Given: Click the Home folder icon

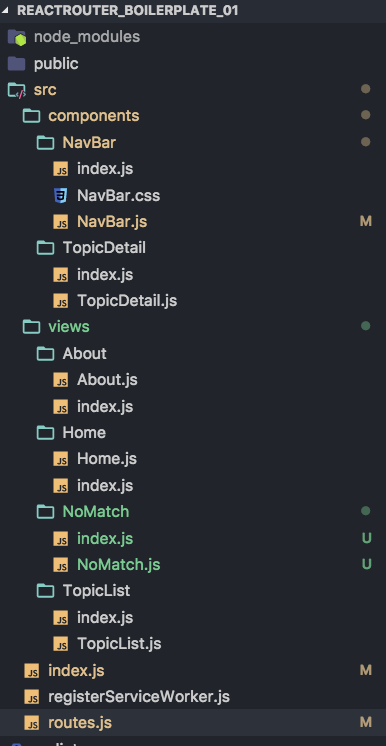Looking at the screenshot, I should tap(46, 433).
